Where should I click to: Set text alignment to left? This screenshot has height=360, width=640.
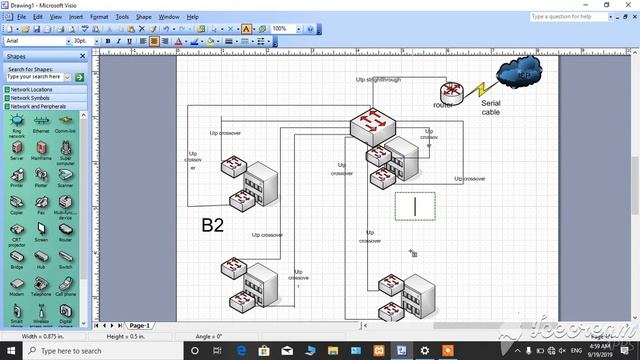click(143, 41)
